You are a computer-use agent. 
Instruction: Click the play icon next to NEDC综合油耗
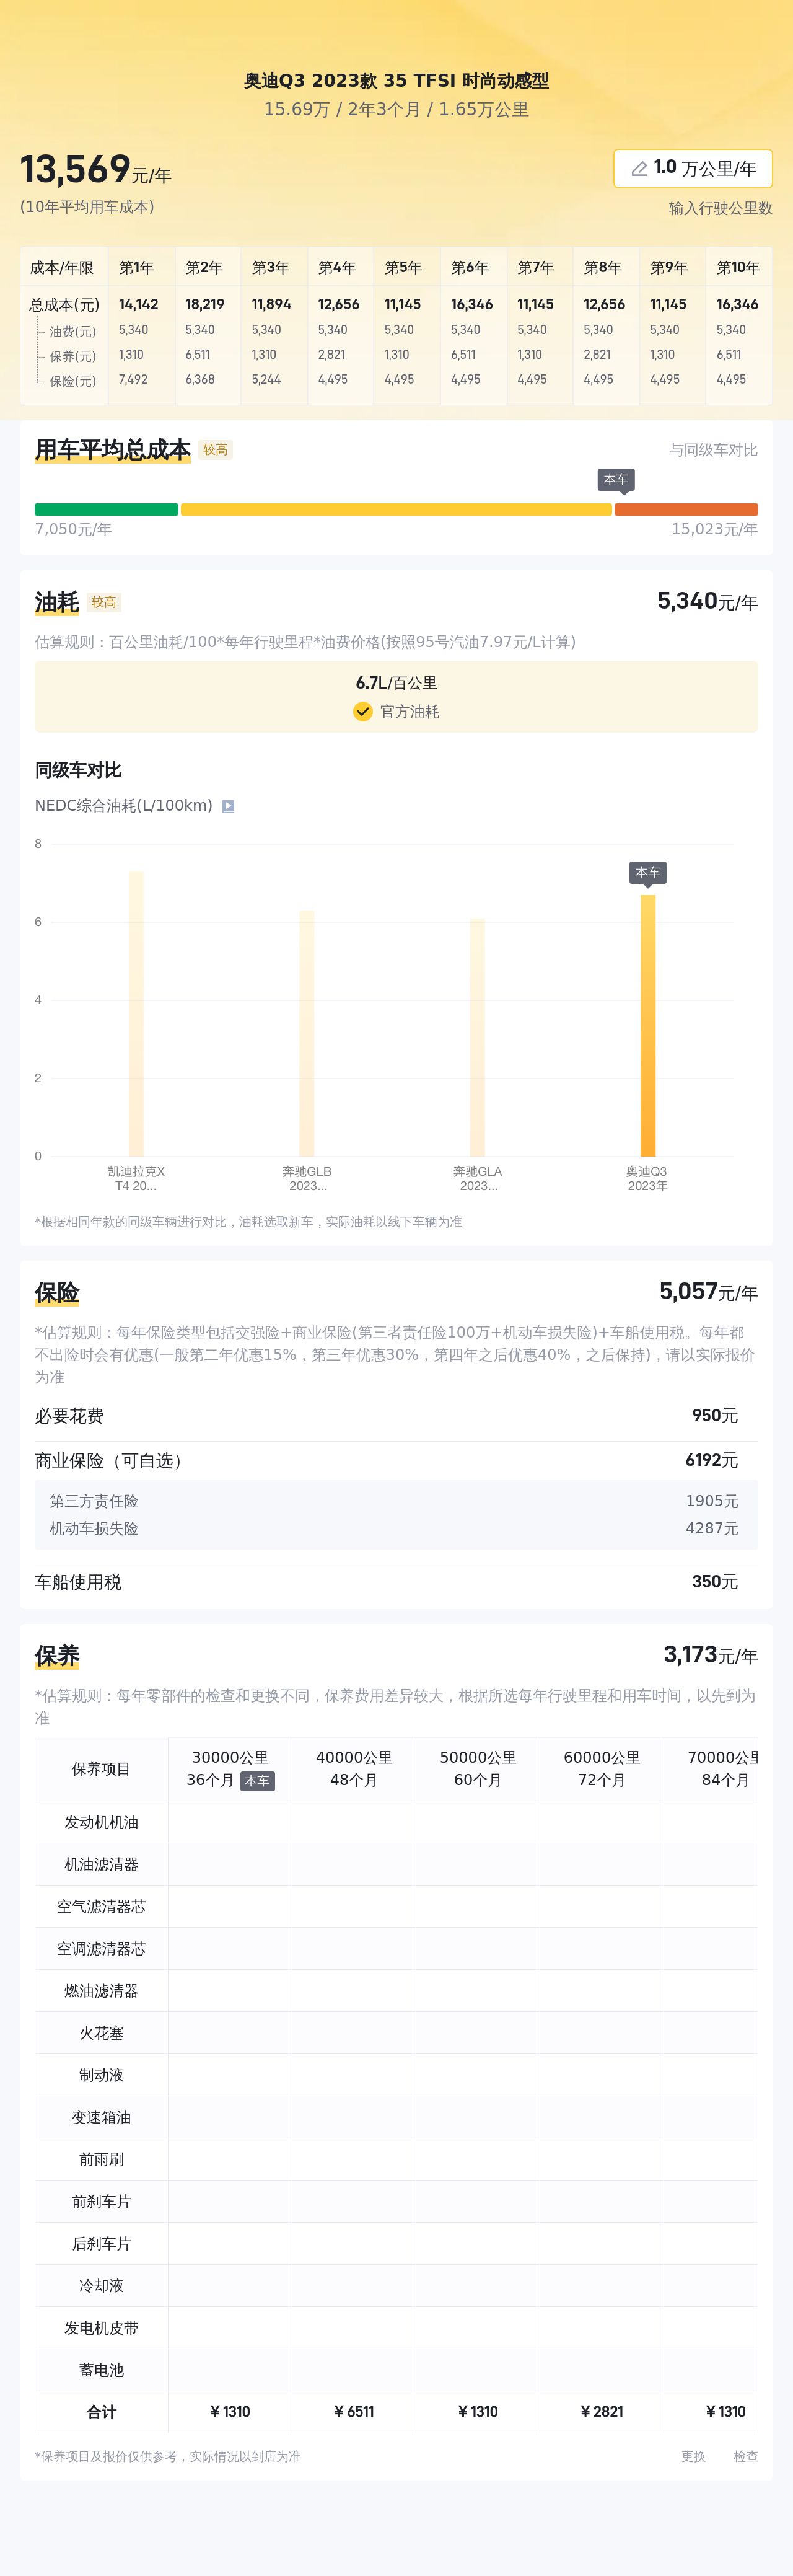tap(228, 806)
